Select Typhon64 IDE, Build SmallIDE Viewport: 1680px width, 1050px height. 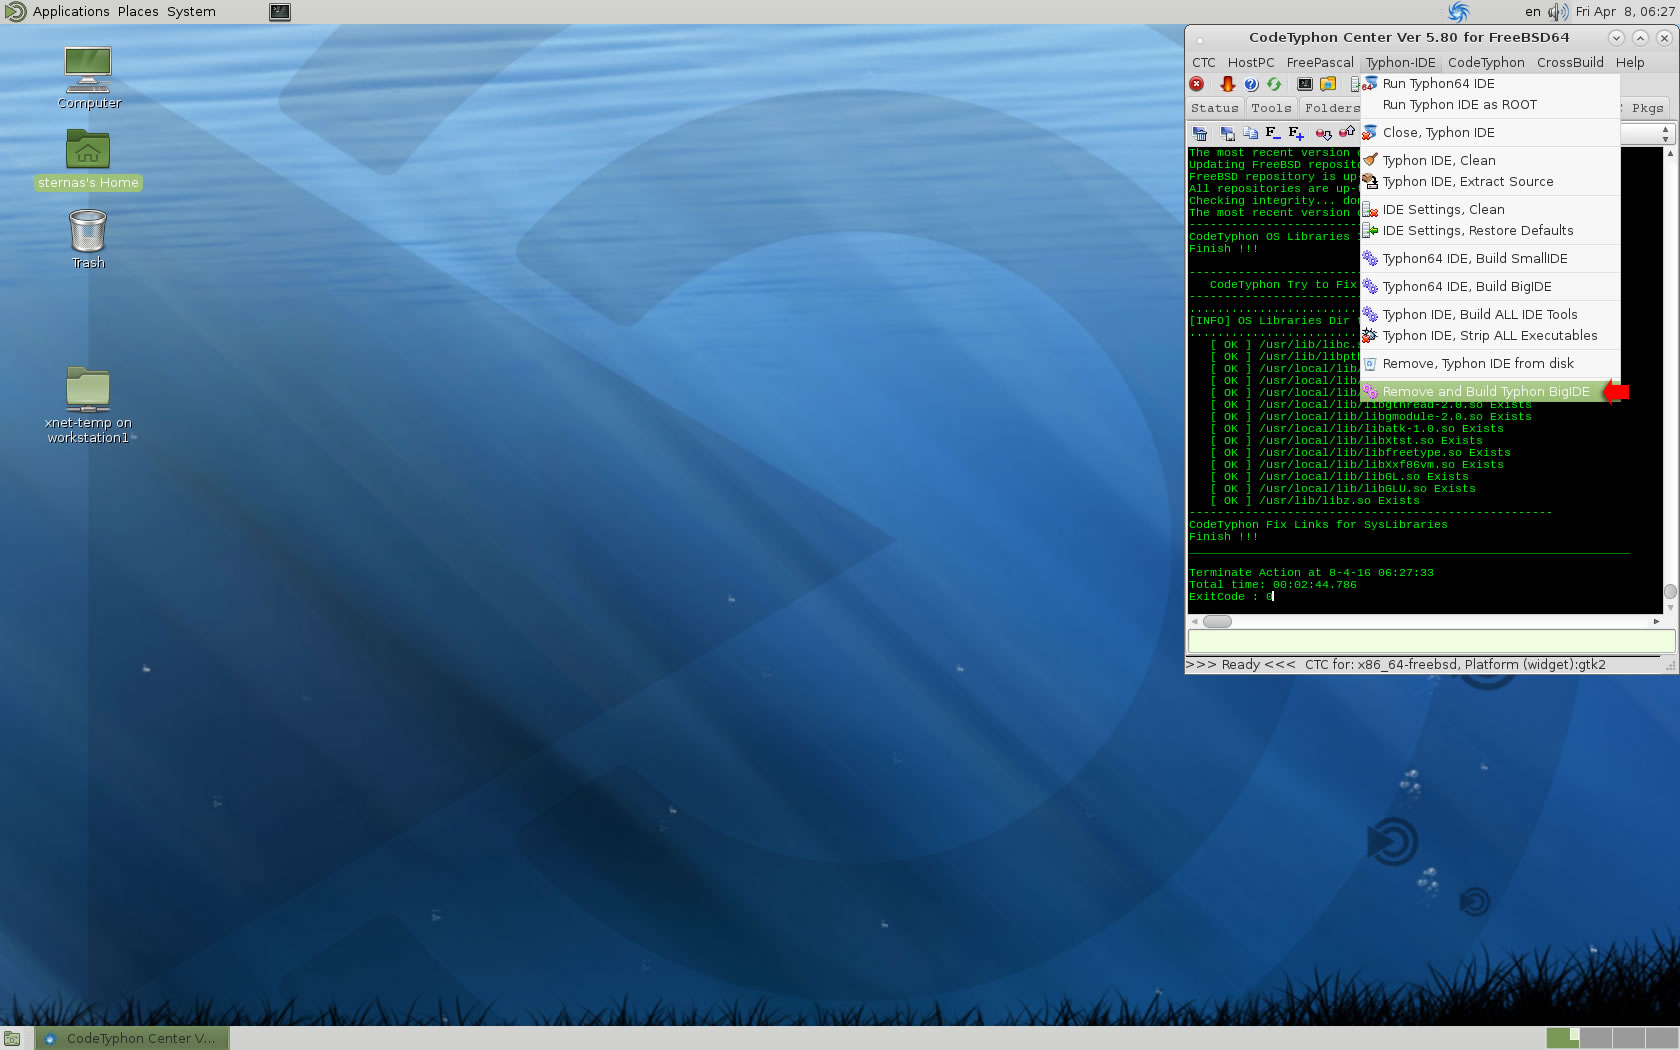(x=1490, y=259)
